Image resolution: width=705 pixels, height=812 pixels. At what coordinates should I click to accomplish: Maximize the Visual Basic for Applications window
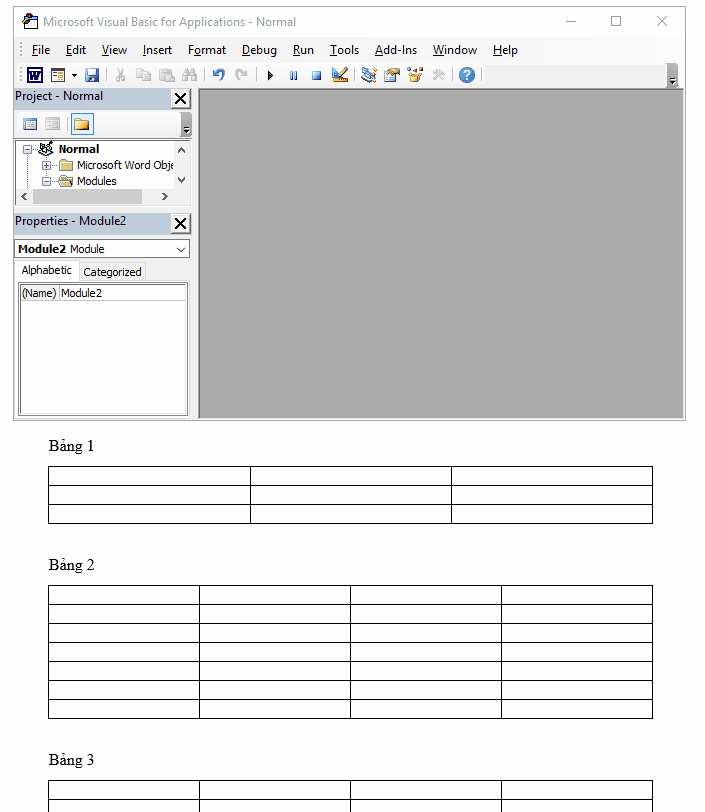pyautogui.click(x=616, y=21)
